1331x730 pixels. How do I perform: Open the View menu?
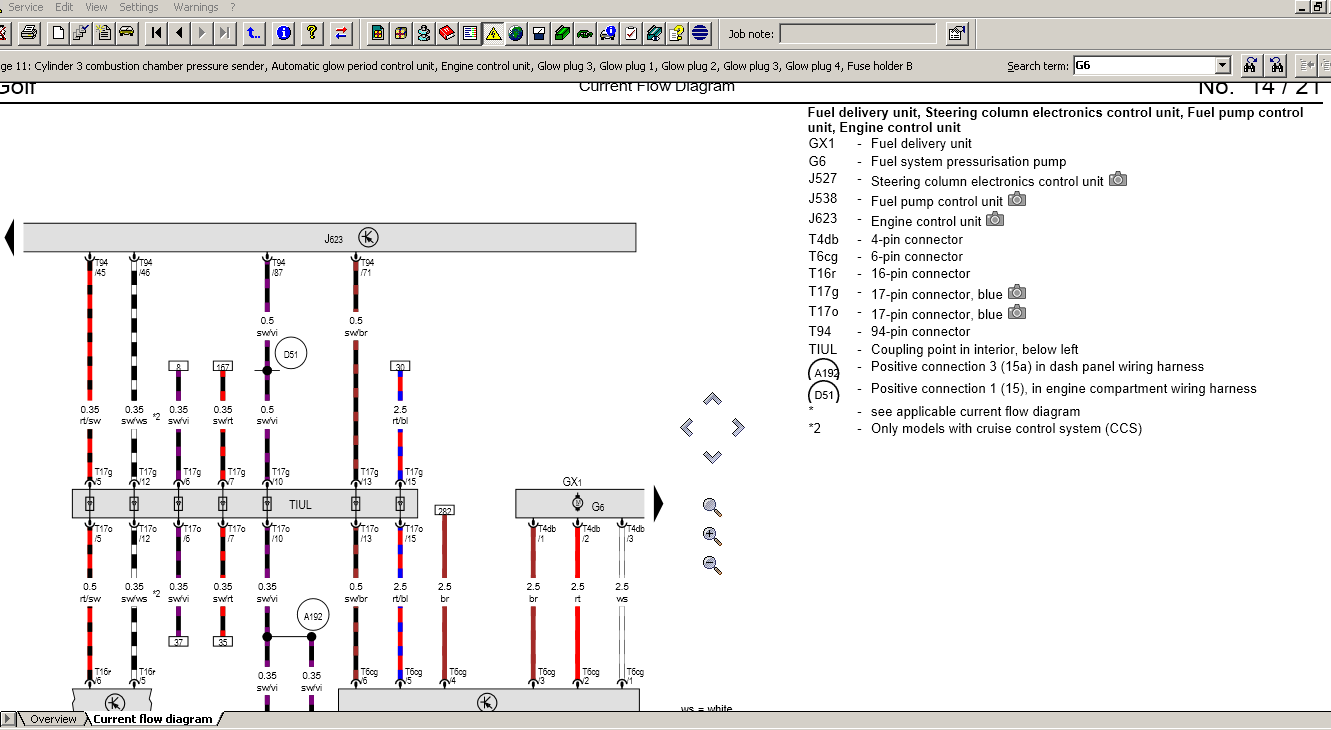tap(97, 7)
